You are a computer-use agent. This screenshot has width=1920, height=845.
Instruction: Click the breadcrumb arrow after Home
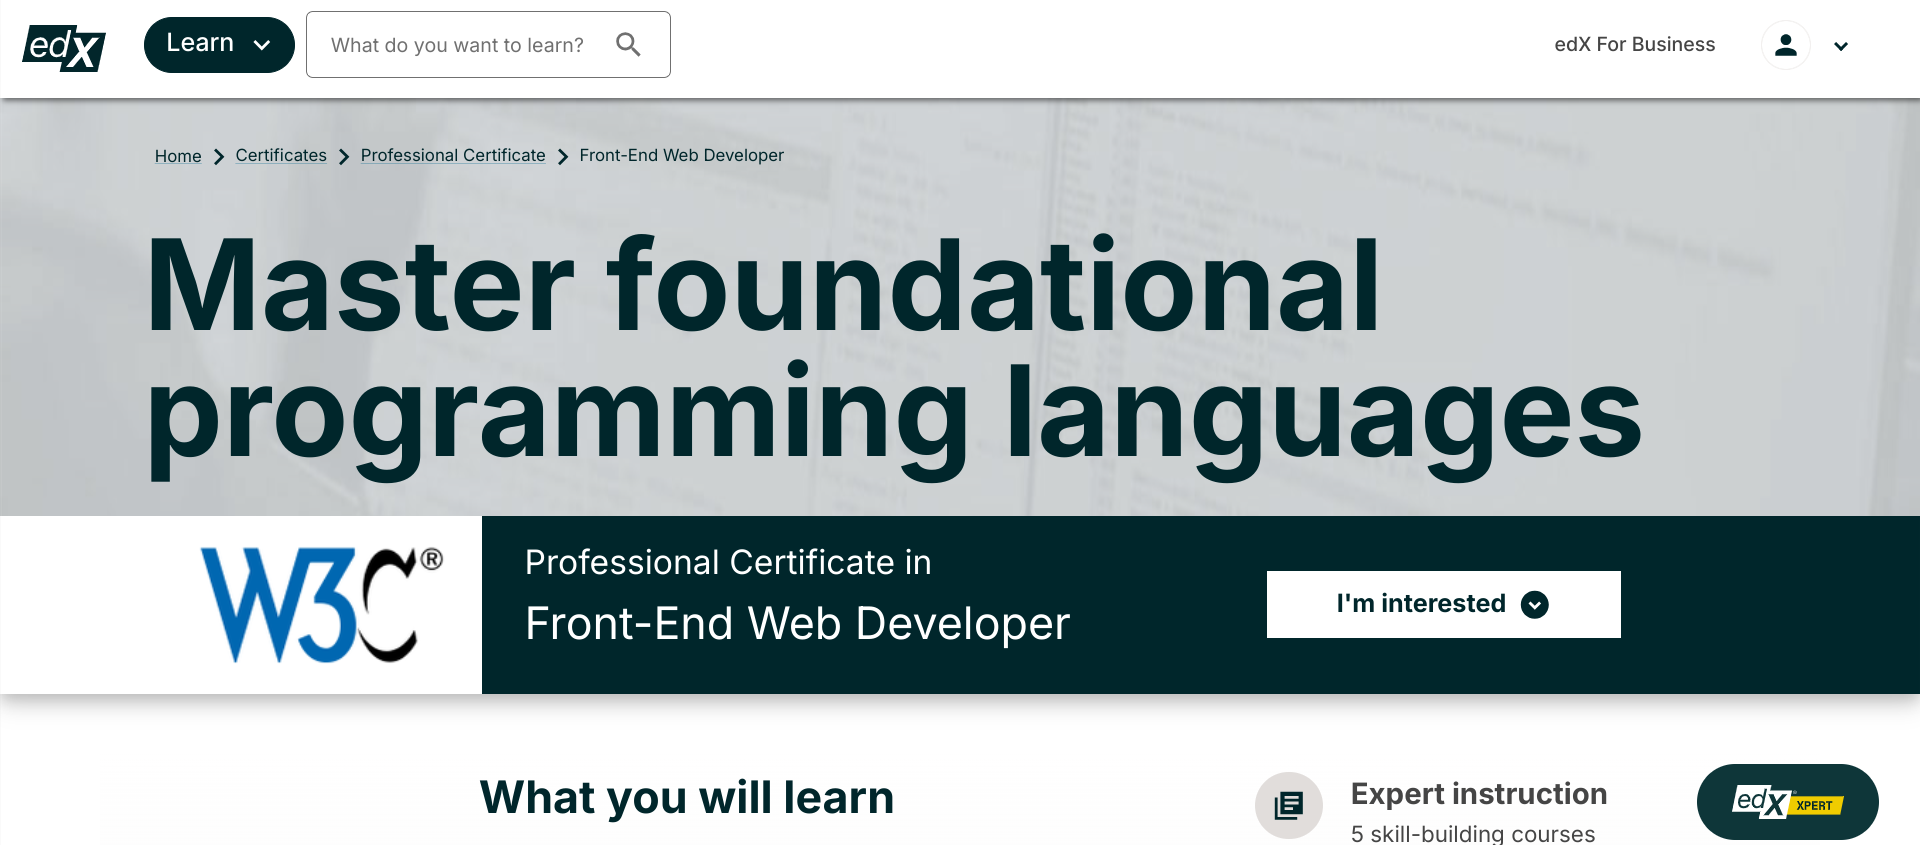pyautogui.click(x=219, y=157)
